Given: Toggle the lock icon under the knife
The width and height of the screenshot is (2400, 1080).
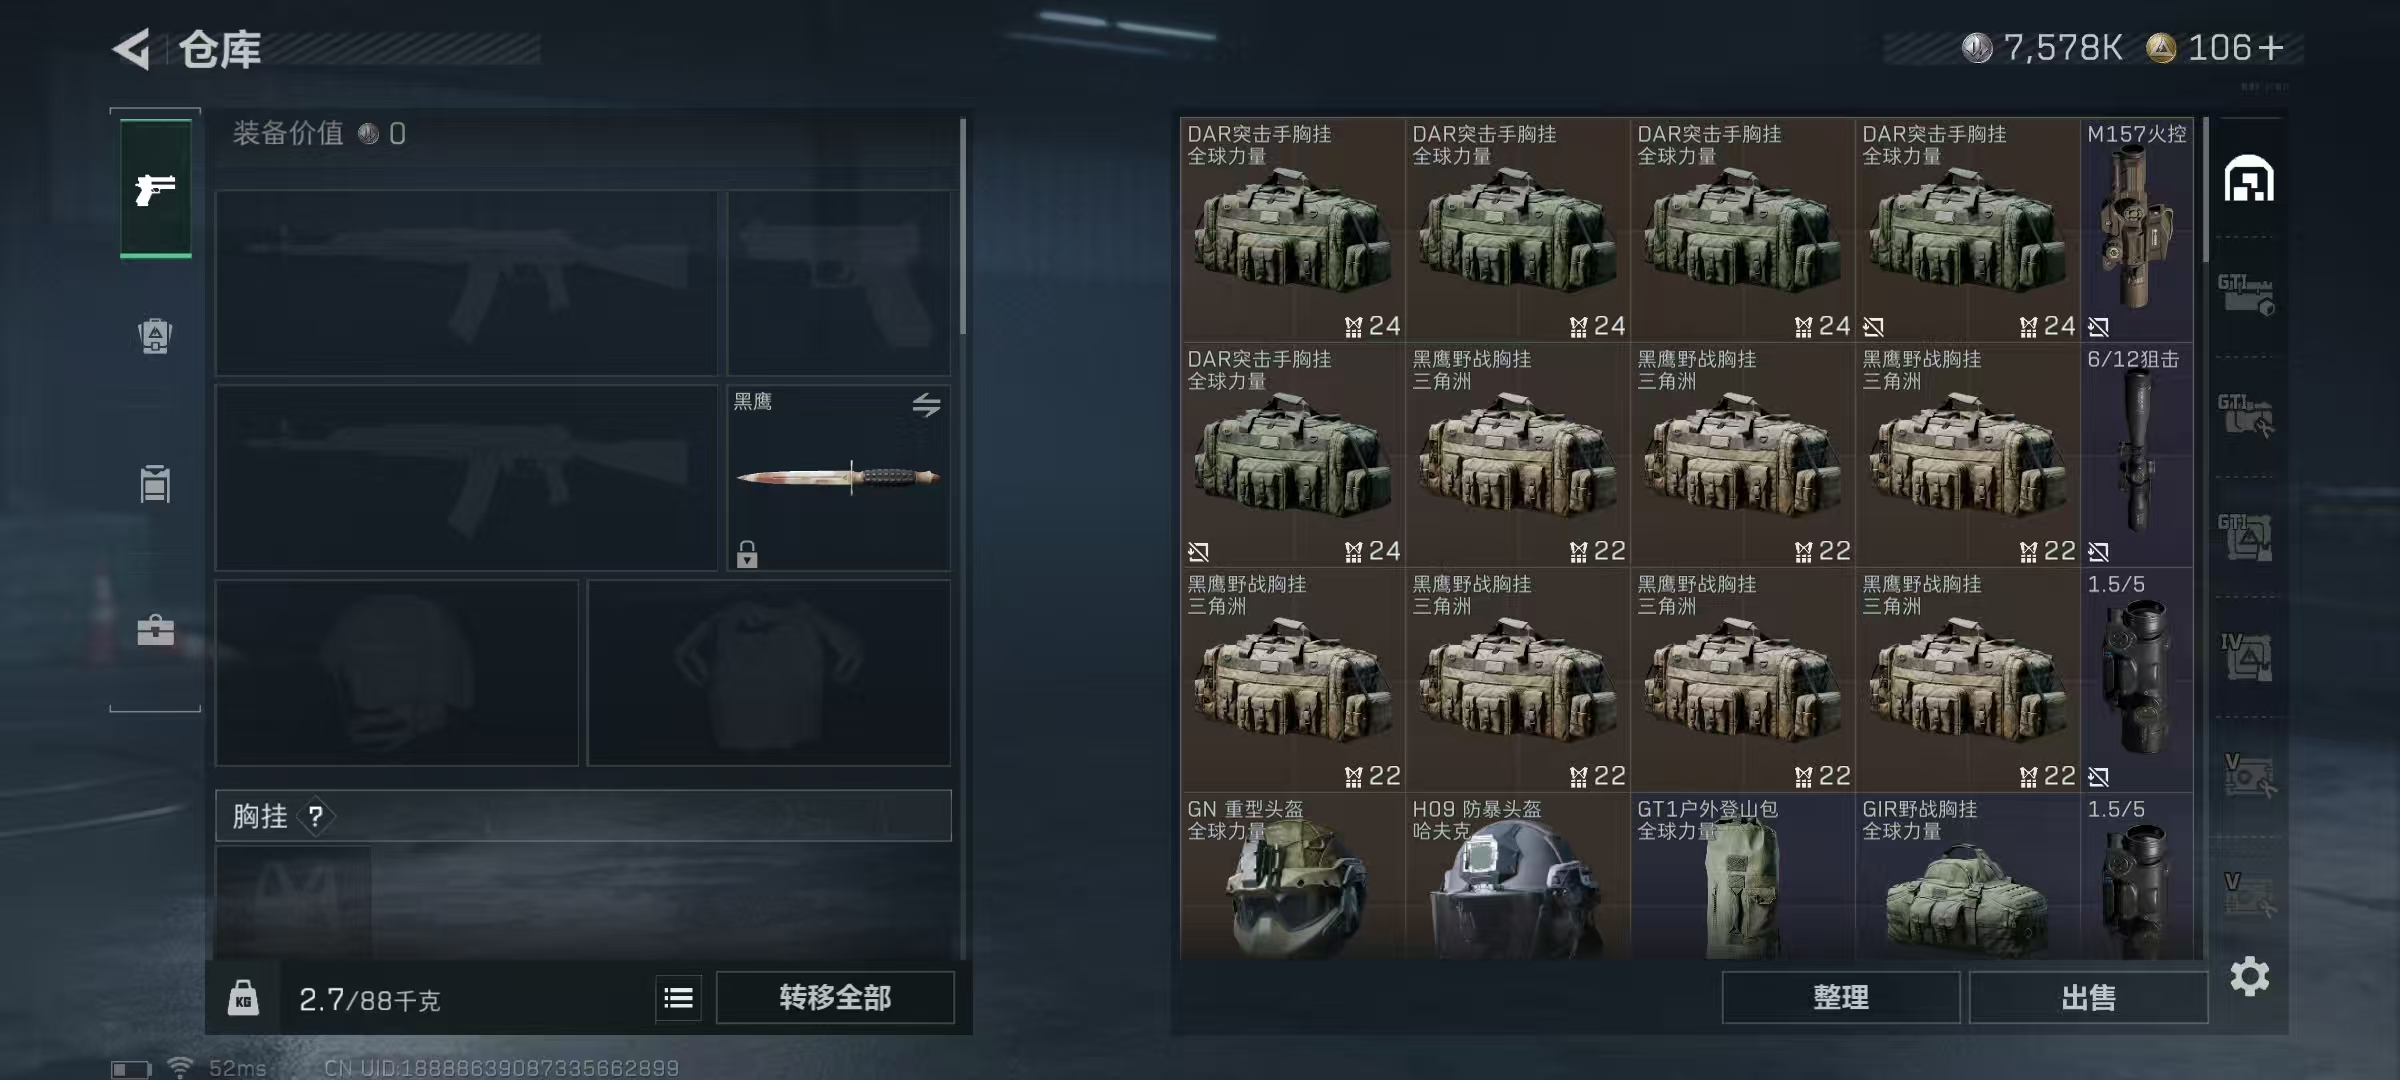Looking at the screenshot, I should (x=747, y=554).
